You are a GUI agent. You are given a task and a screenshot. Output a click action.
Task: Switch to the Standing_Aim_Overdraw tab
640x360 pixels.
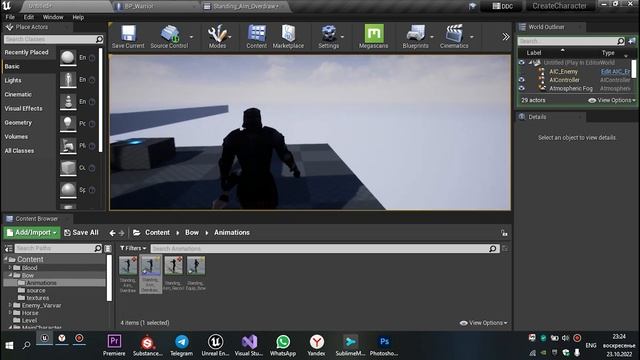coord(245,6)
